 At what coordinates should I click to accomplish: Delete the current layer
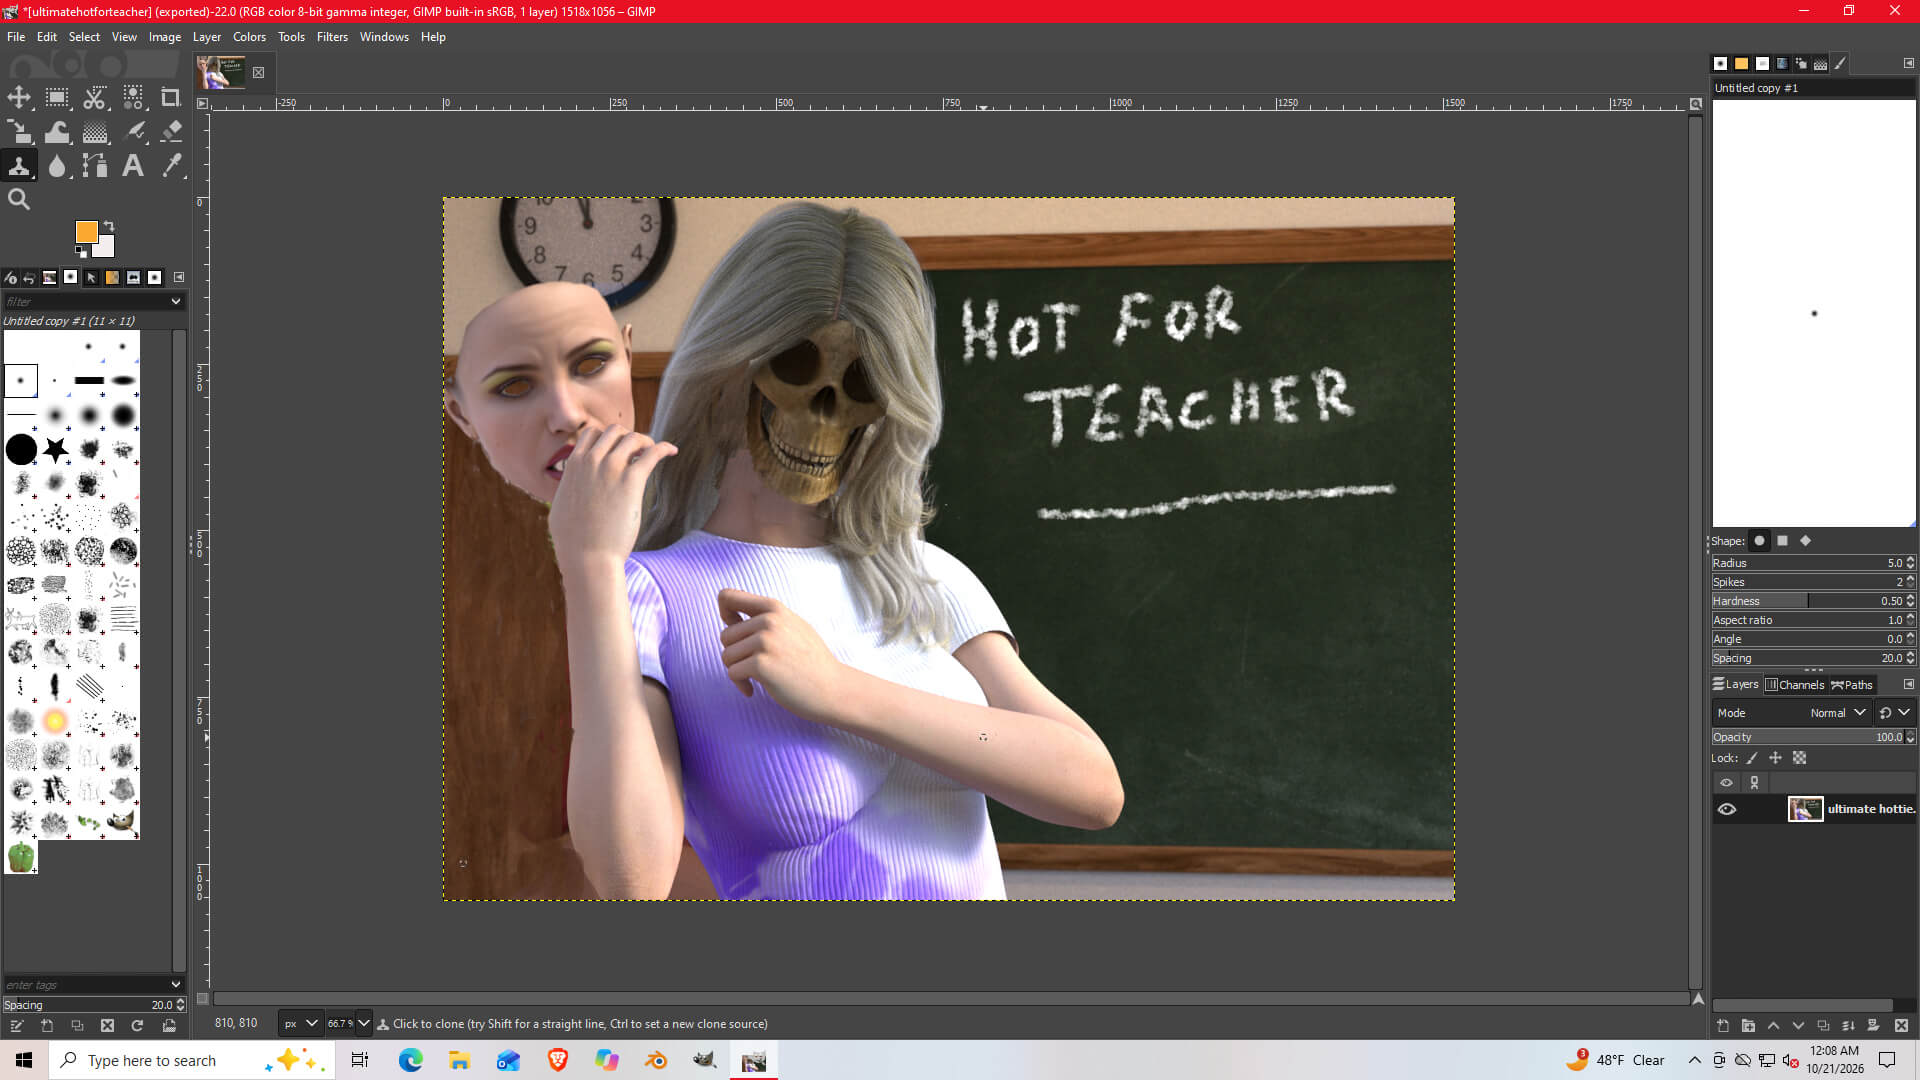(x=1901, y=1026)
